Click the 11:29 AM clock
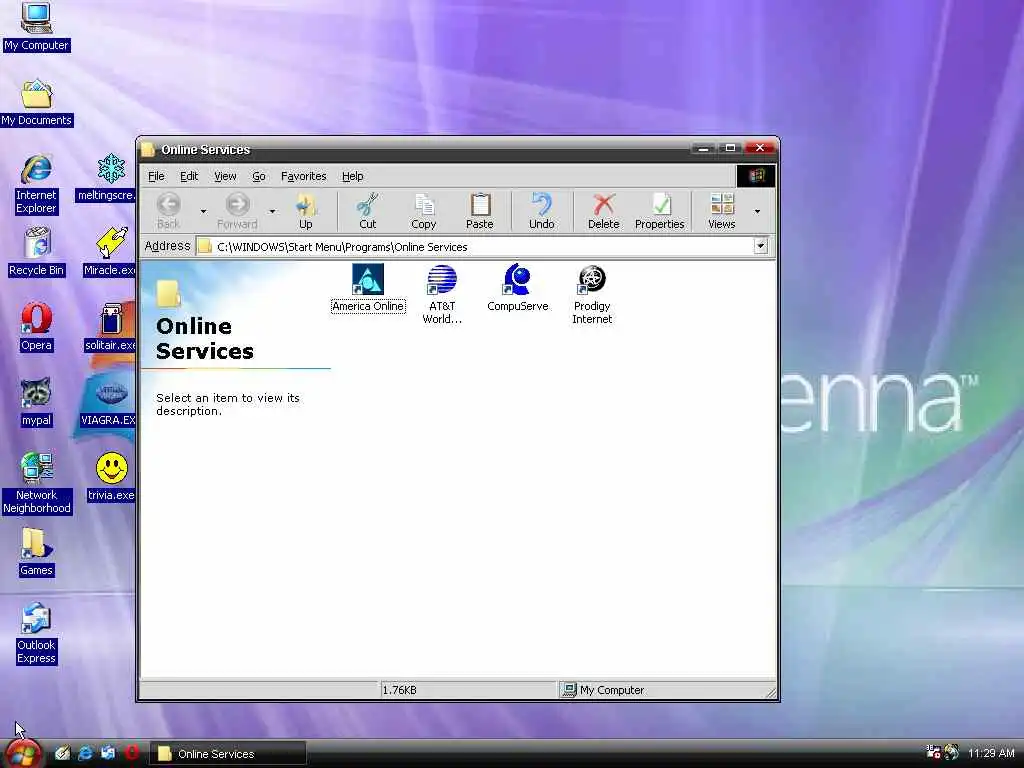Viewport: 1024px width, 768px height. coord(991,753)
